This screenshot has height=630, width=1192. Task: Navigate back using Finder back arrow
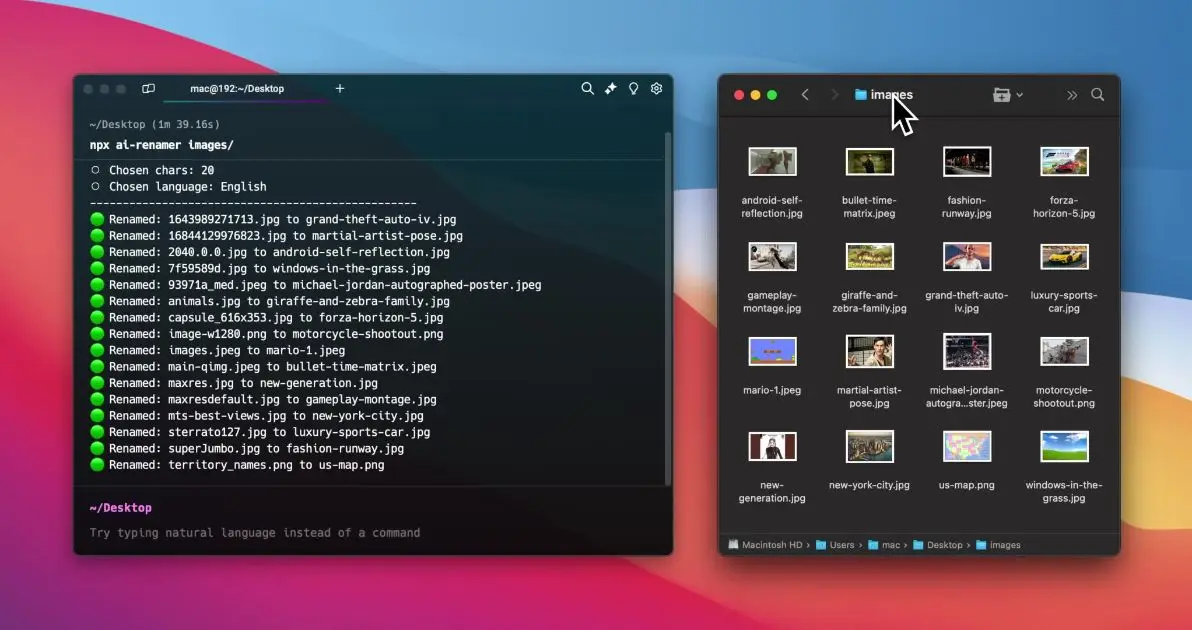click(806, 94)
